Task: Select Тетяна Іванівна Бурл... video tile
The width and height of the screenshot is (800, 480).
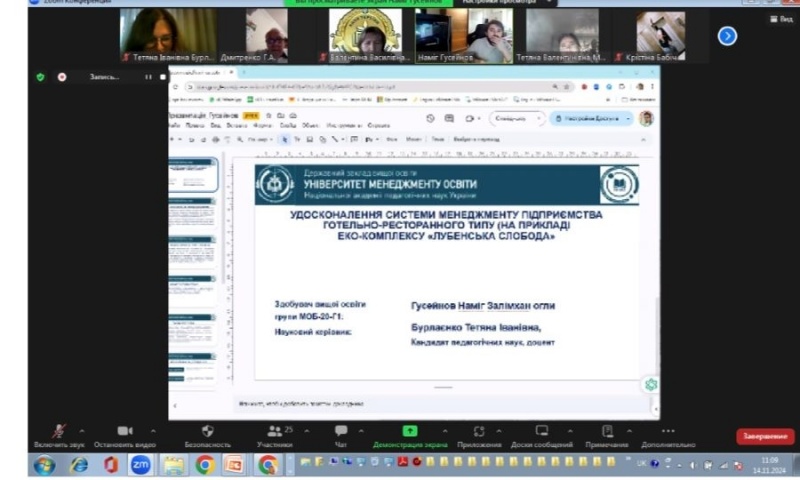Action: pos(168,35)
